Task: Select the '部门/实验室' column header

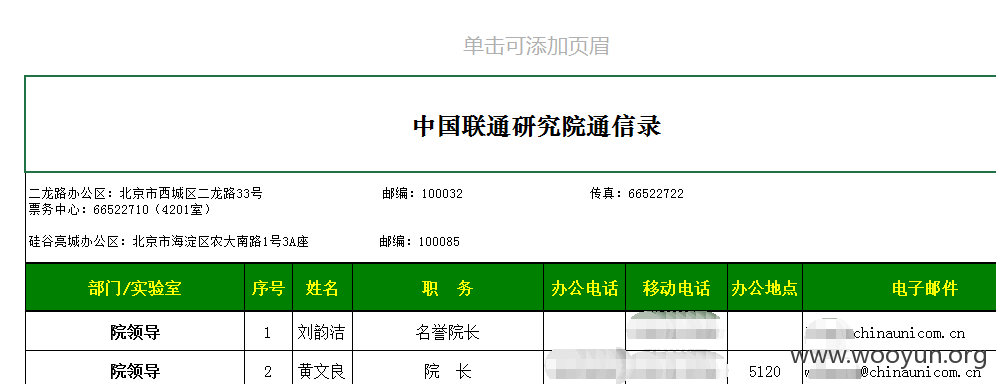Action: point(135,288)
